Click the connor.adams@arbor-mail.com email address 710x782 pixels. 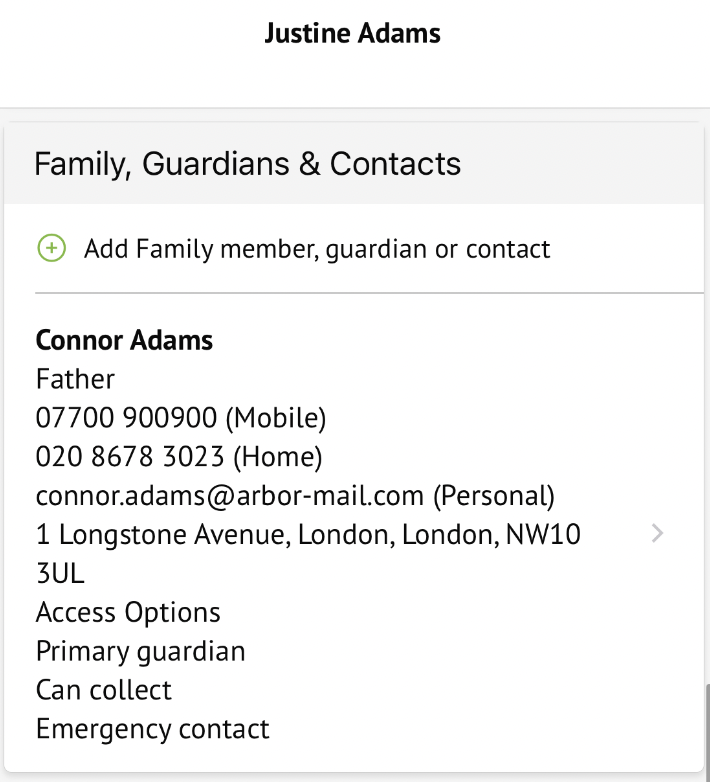click(230, 496)
